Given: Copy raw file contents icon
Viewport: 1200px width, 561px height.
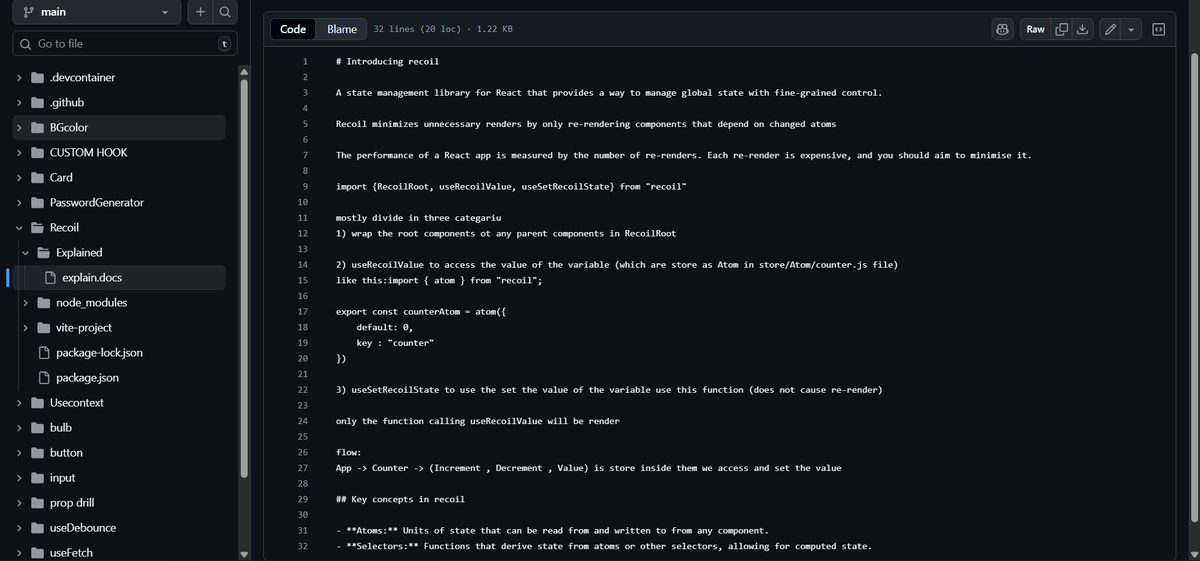Looking at the screenshot, I should pos(1062,29).
